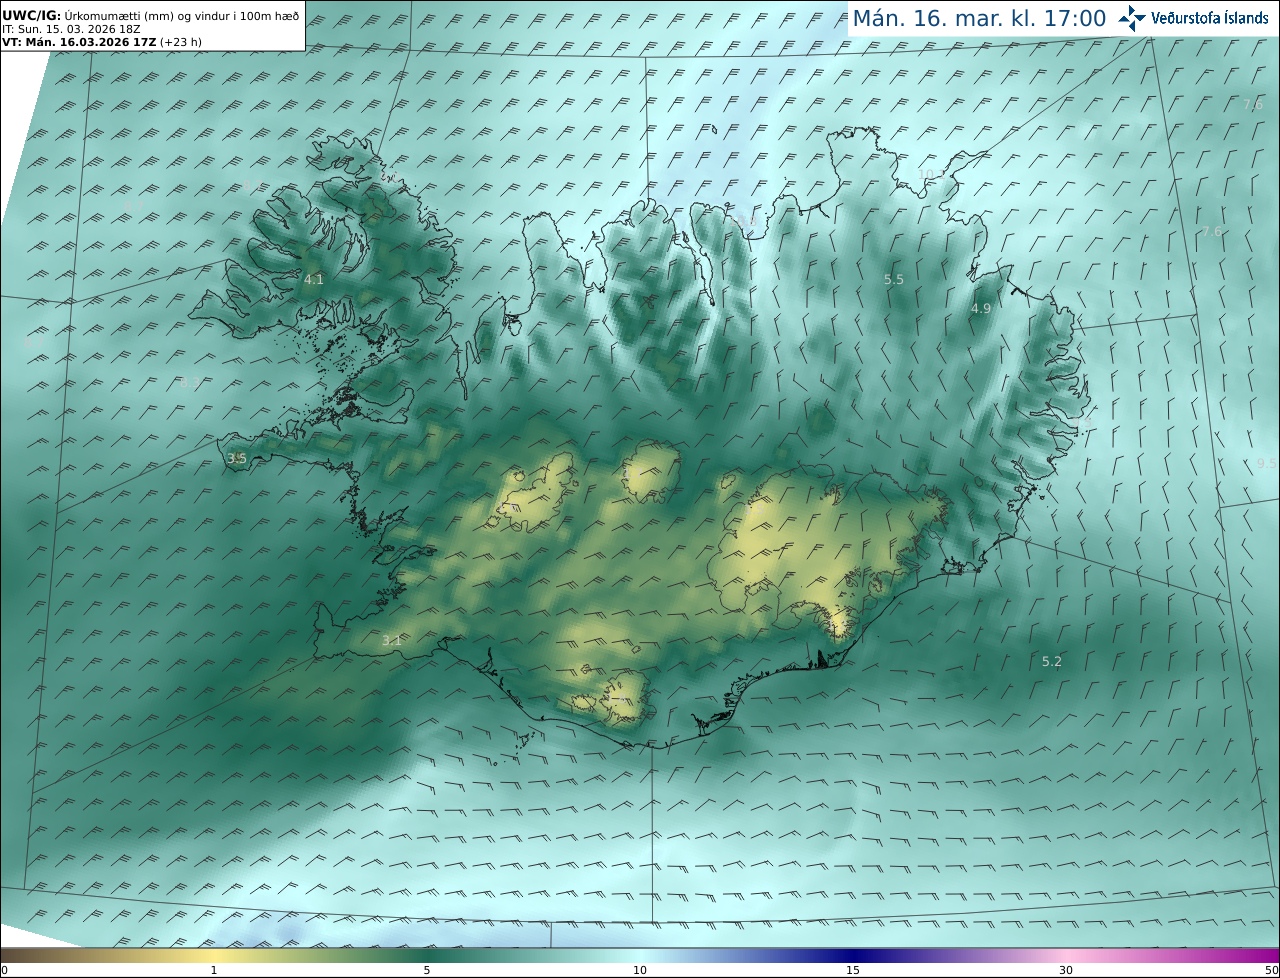The width and height of the screenshot is (1280, 978).
Task: Click the 5.2 value over the sea
Action: (1052, 662)
